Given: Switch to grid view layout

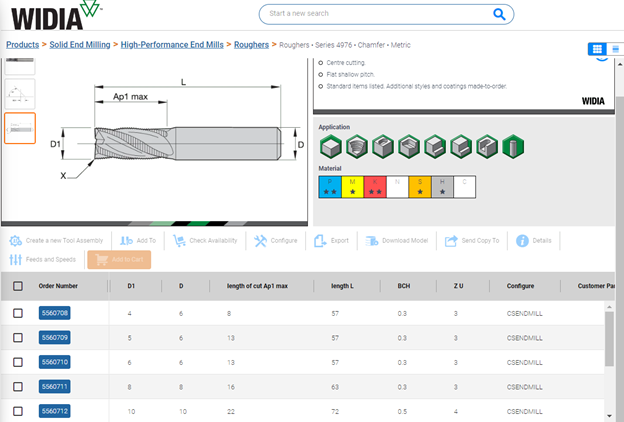Looking at the screenshot, I should pos(597,49).
